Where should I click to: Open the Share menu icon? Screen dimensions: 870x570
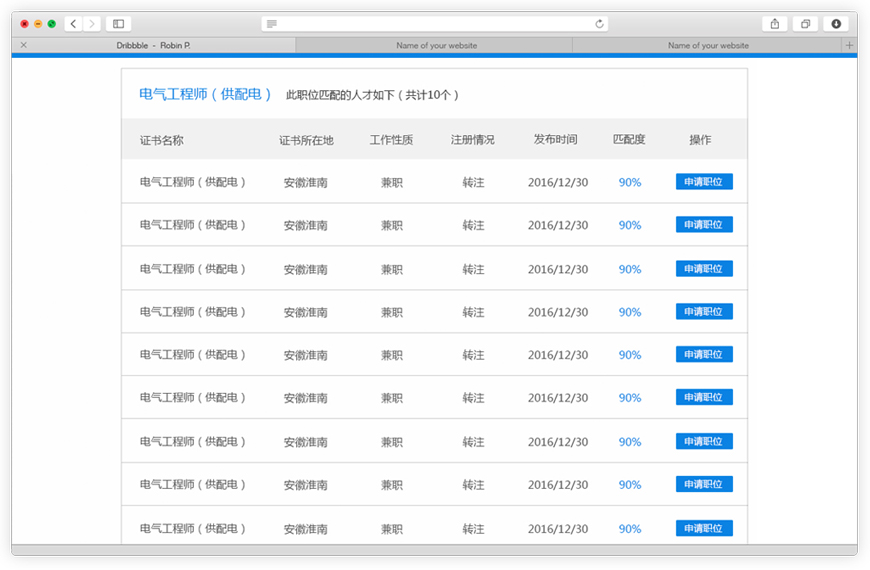[x=775, y=24]
